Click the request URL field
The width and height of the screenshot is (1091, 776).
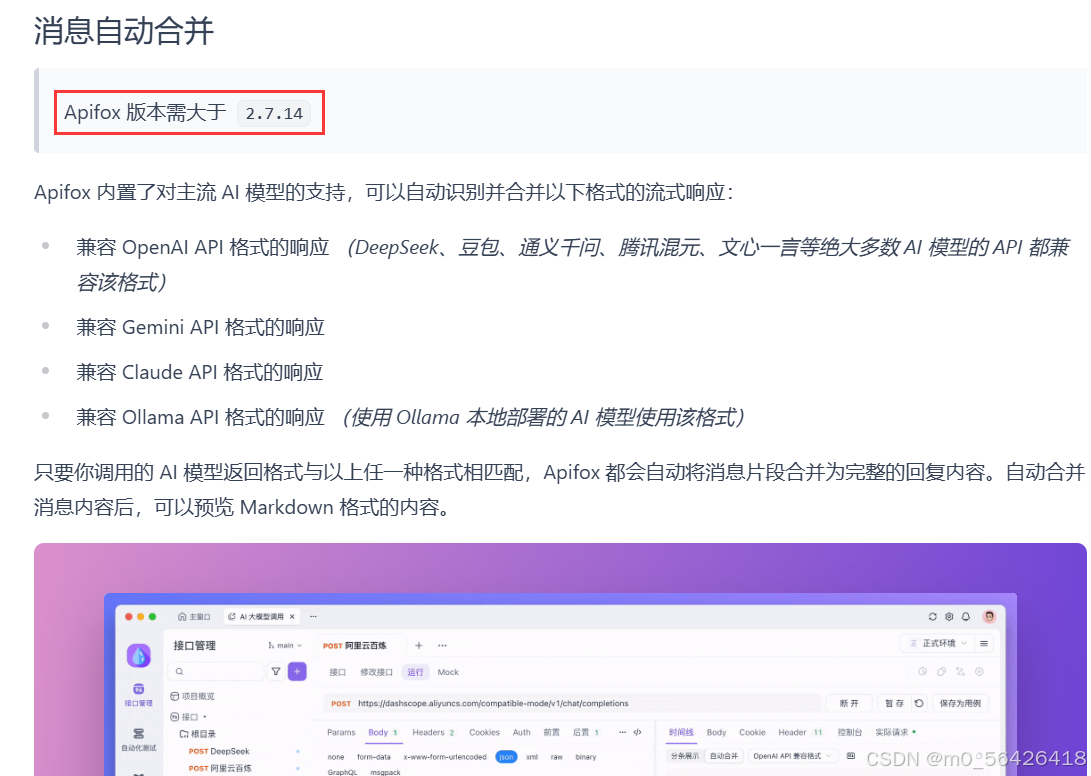pyautogui.click(x=588, y=704)
